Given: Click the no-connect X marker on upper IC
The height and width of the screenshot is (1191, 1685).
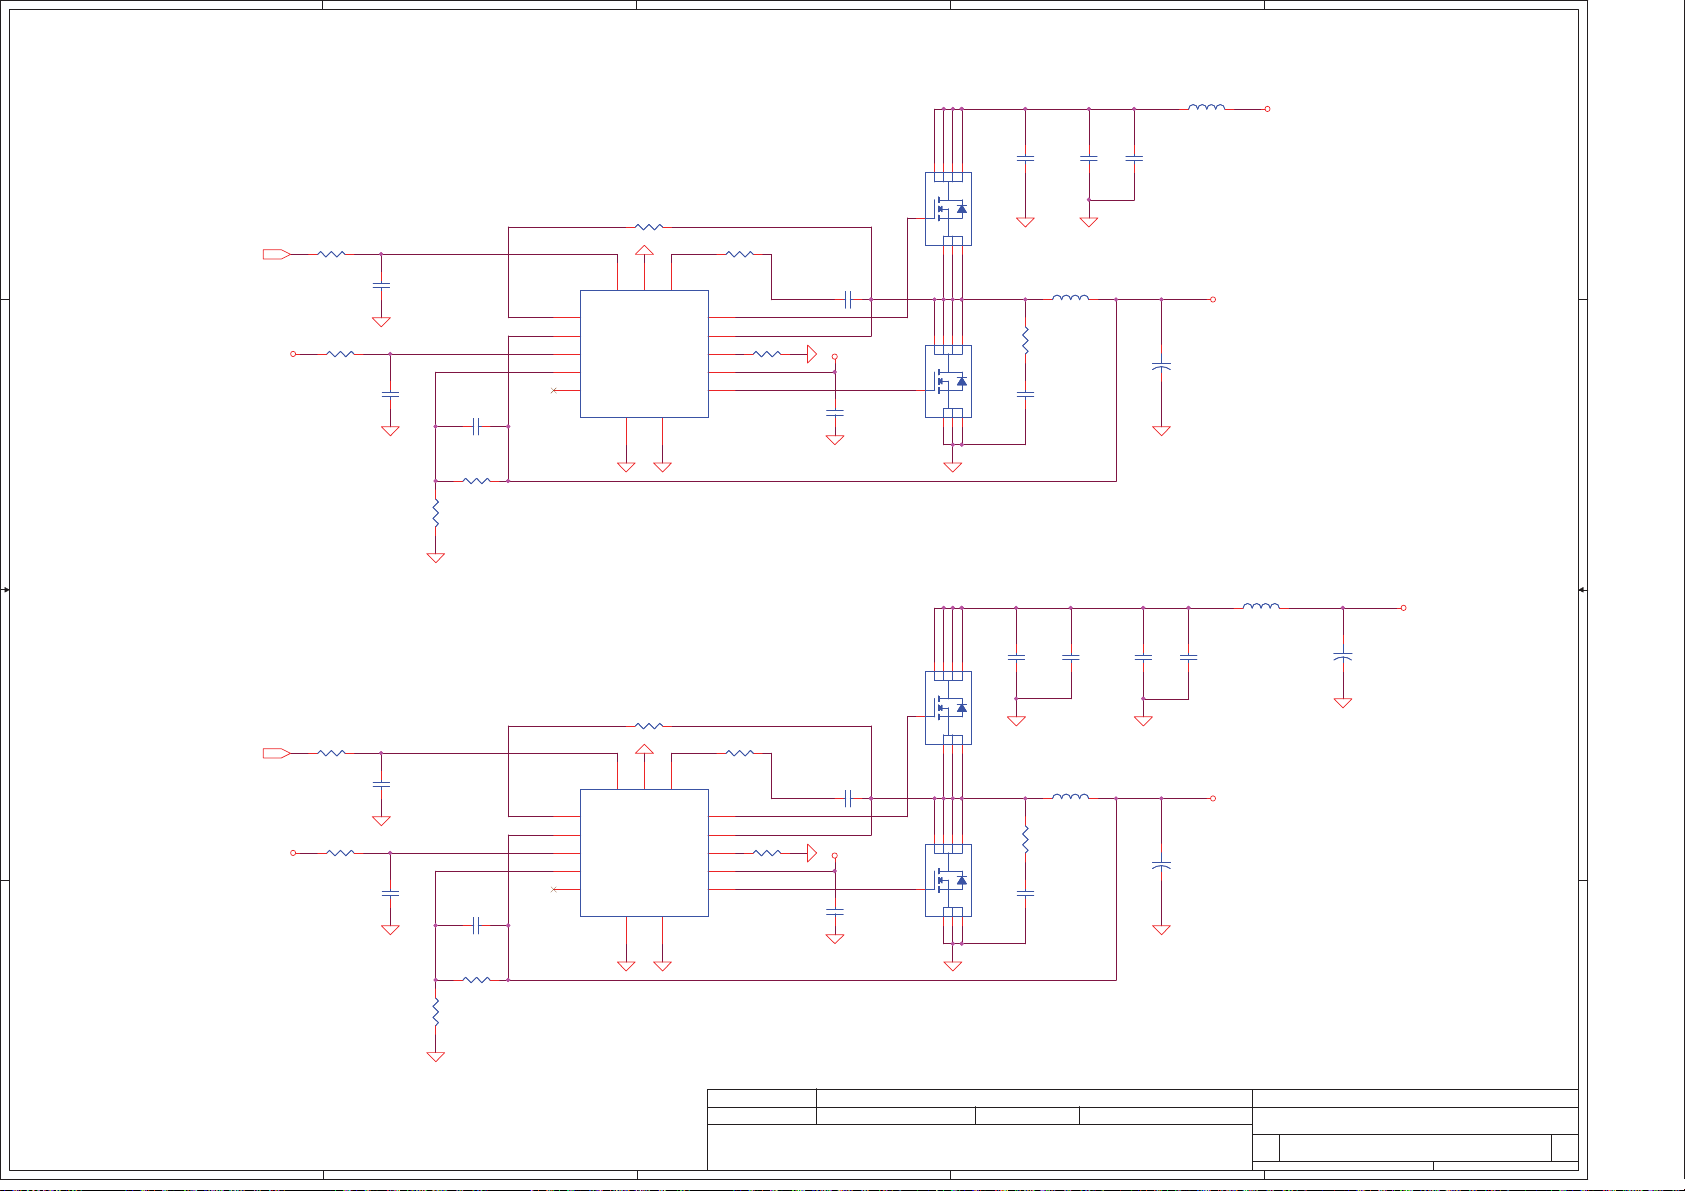Looking at the screenshot, I should (x=554, y=391).
